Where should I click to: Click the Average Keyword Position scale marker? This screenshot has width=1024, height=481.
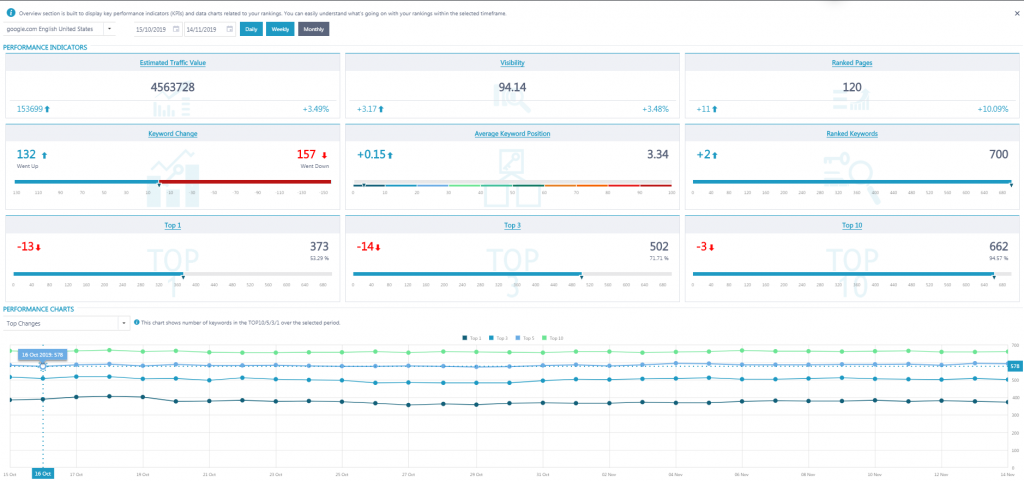(x=364, y=185)
